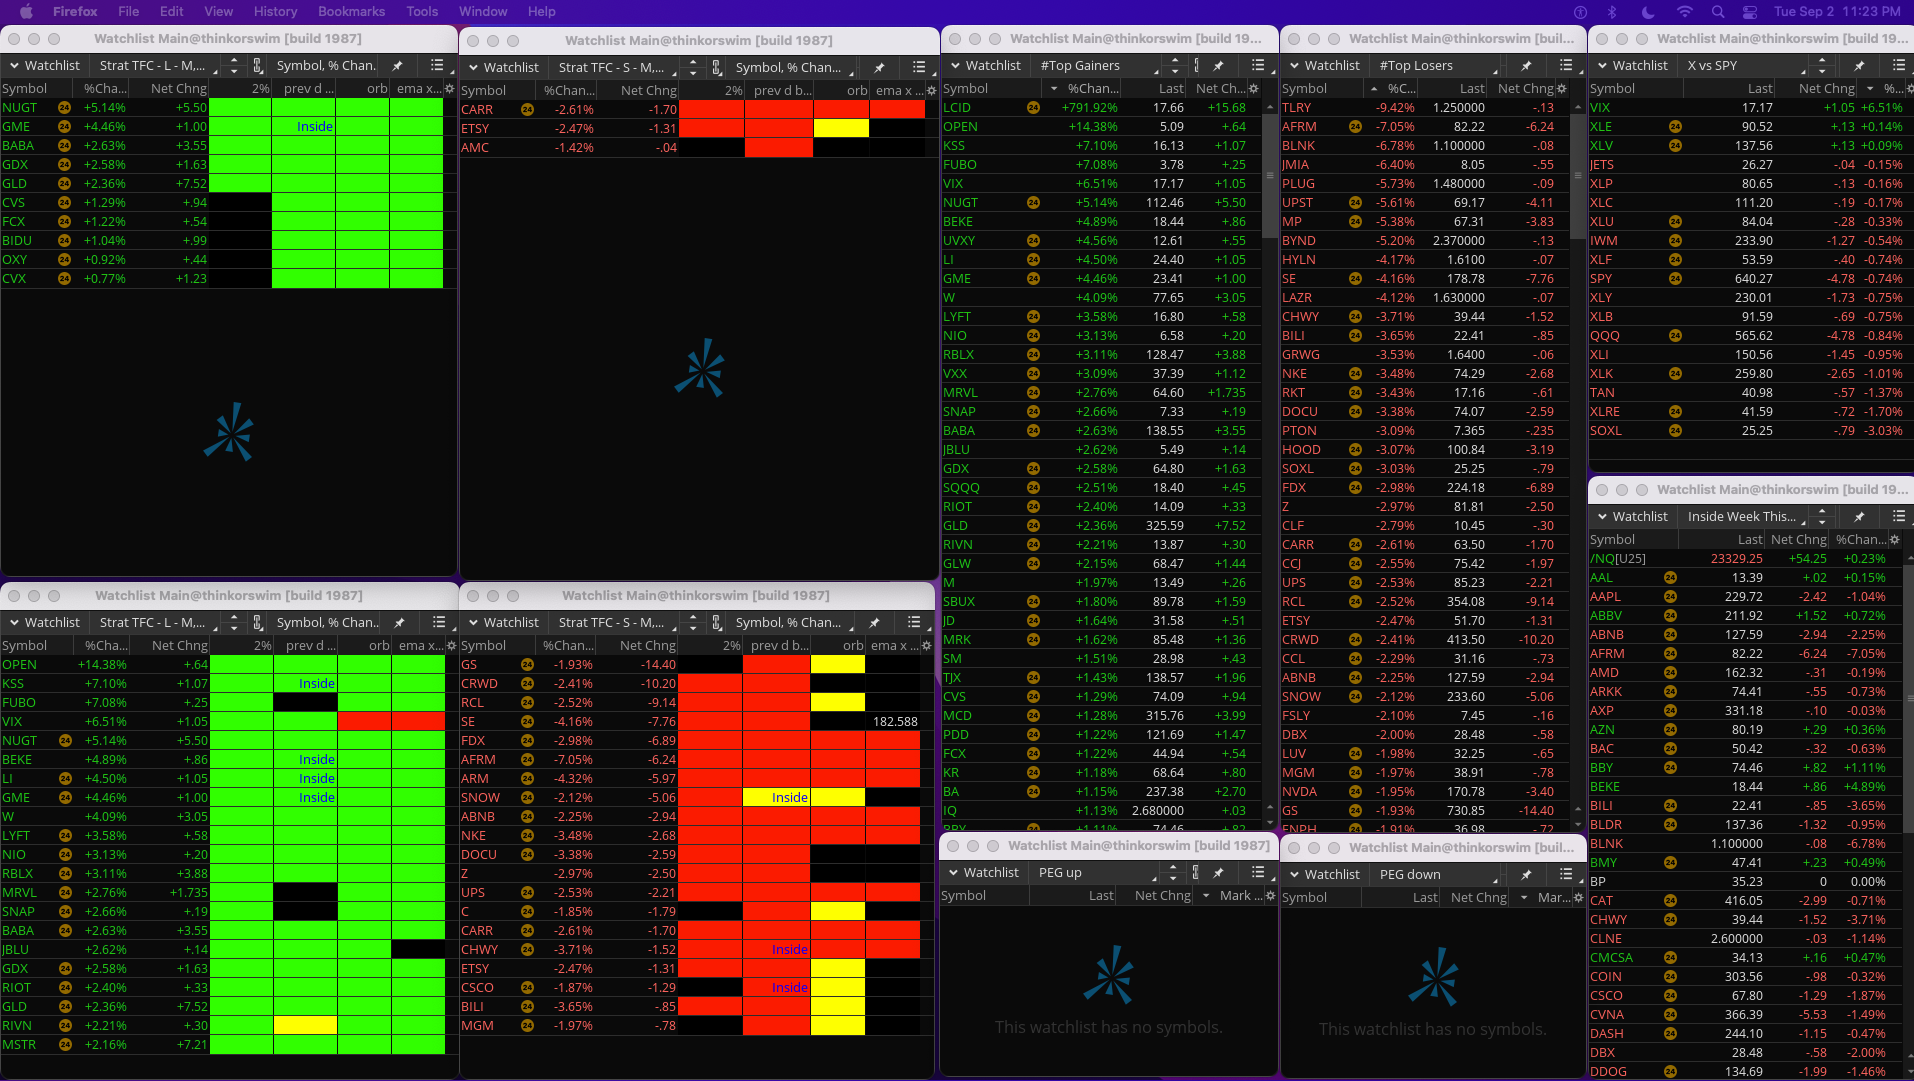Viewport: 1914px width, 1081px height.
Task: Click the 24 badge beside LCID in Top Gainers
Action: (1033, 107)
